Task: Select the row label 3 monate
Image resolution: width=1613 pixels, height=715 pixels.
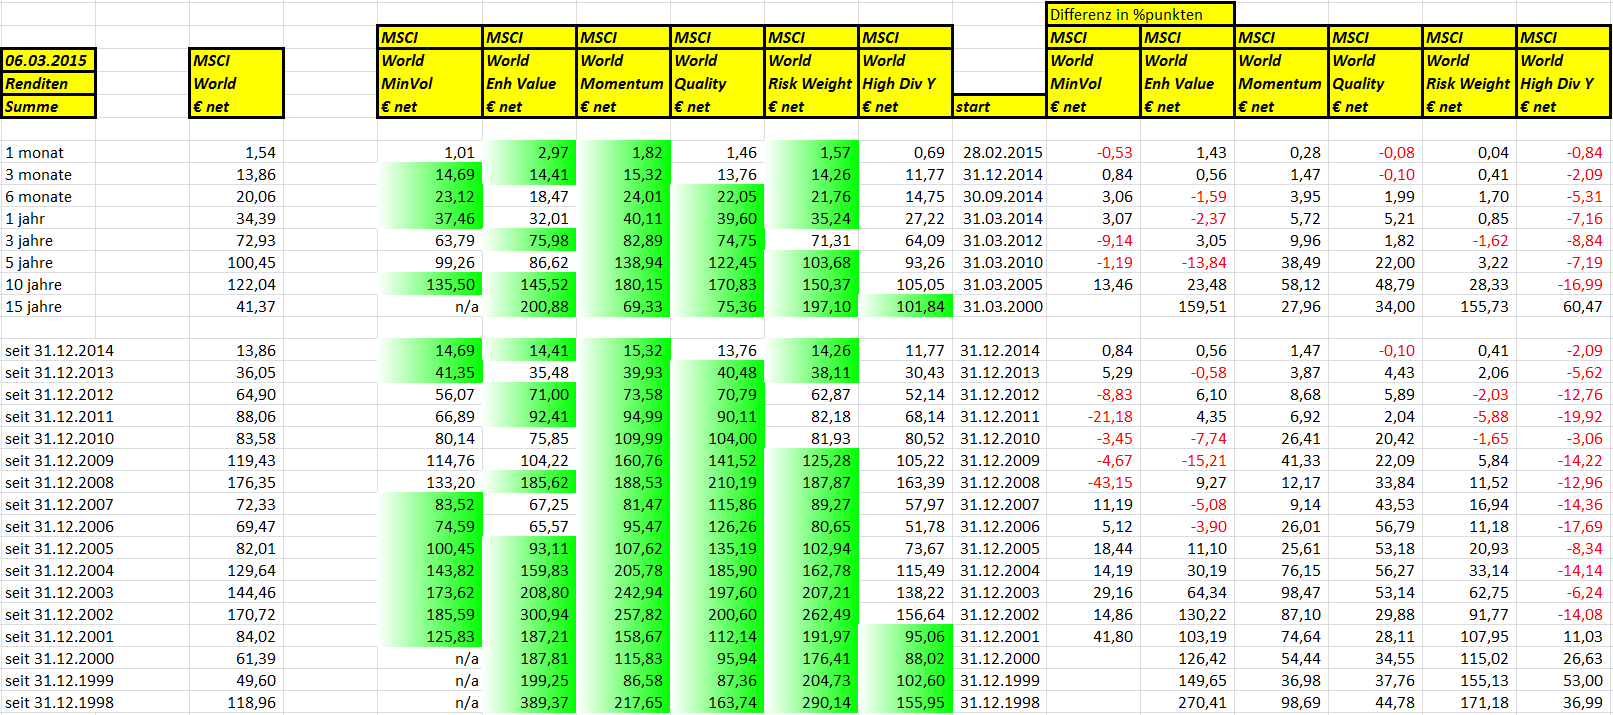Action: tap(38, 175)
